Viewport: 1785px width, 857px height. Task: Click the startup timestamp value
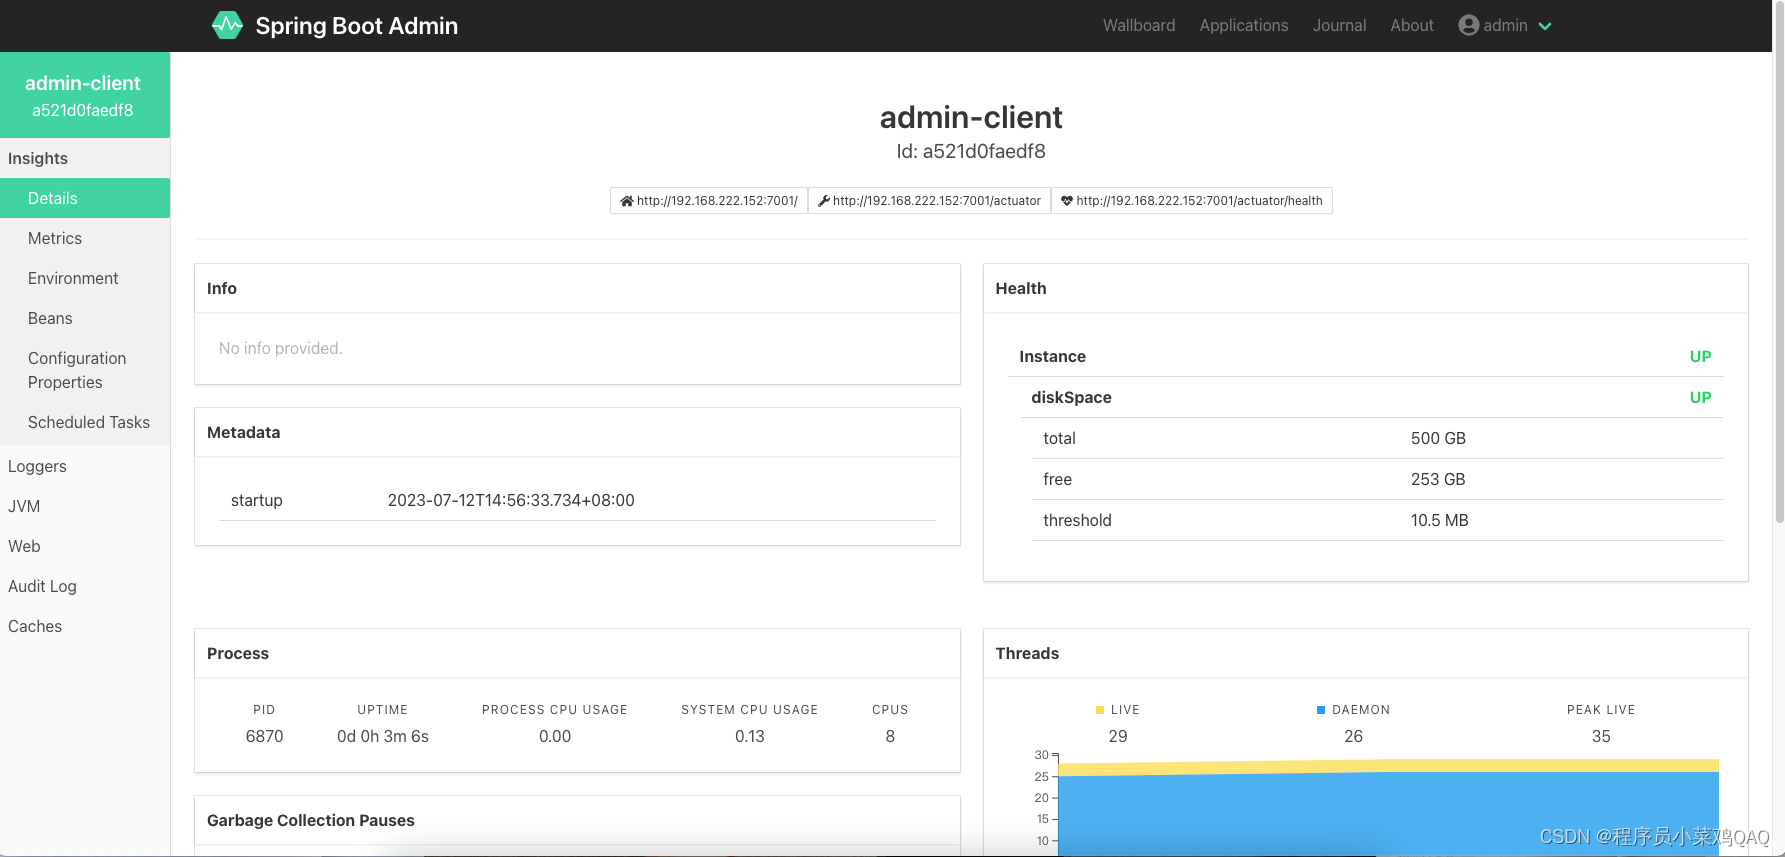(x=511, y=500)
